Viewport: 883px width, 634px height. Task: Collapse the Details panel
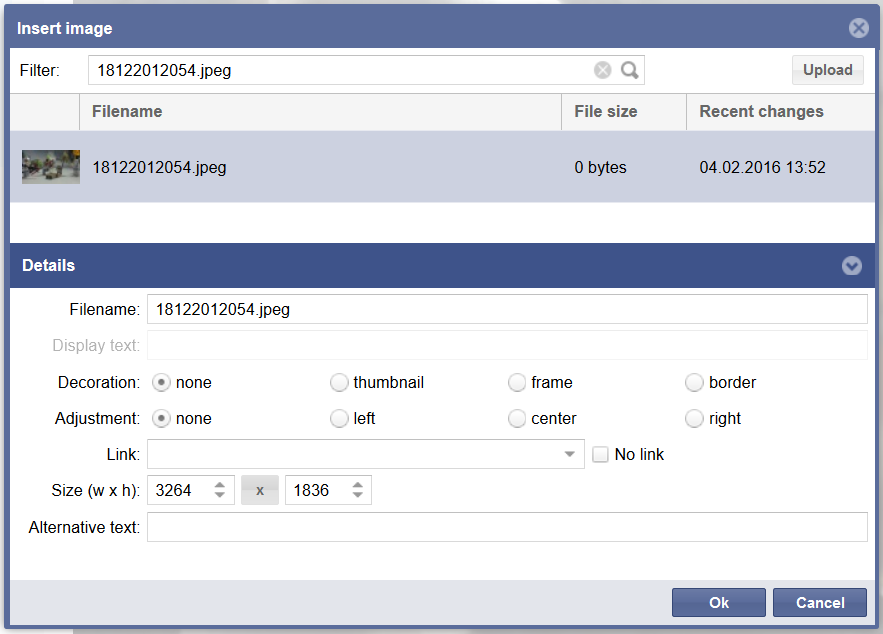(x=851, y=266)
